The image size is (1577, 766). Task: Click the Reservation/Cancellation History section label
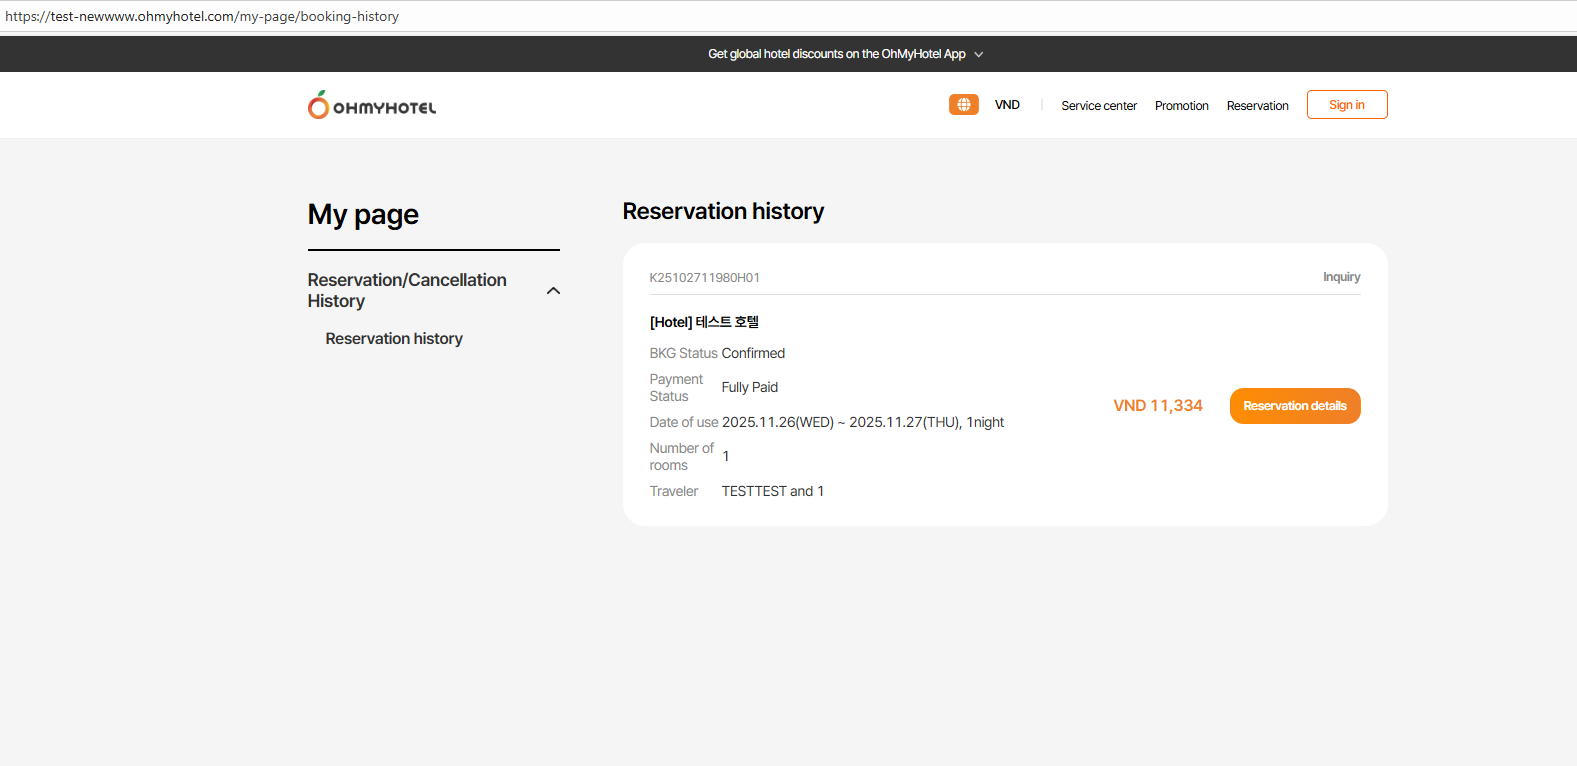[x=407, y=290]
